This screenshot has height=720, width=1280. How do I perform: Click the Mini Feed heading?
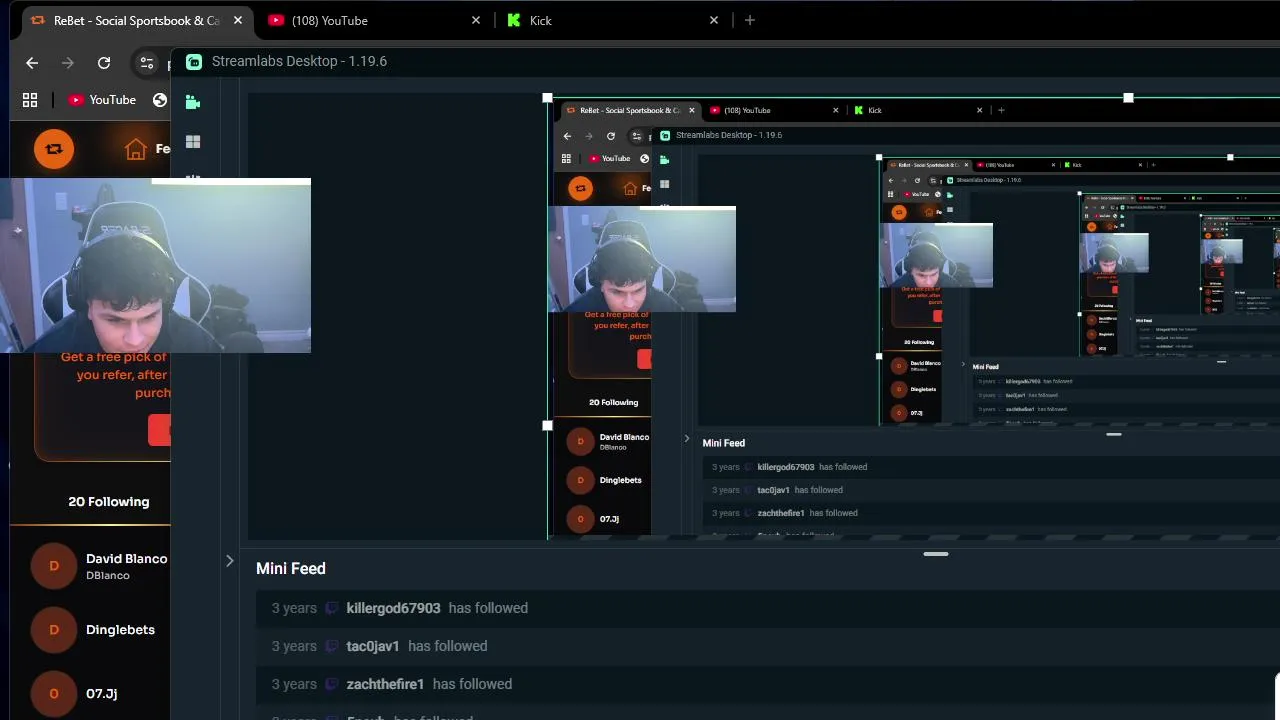(x=291, y=568)
